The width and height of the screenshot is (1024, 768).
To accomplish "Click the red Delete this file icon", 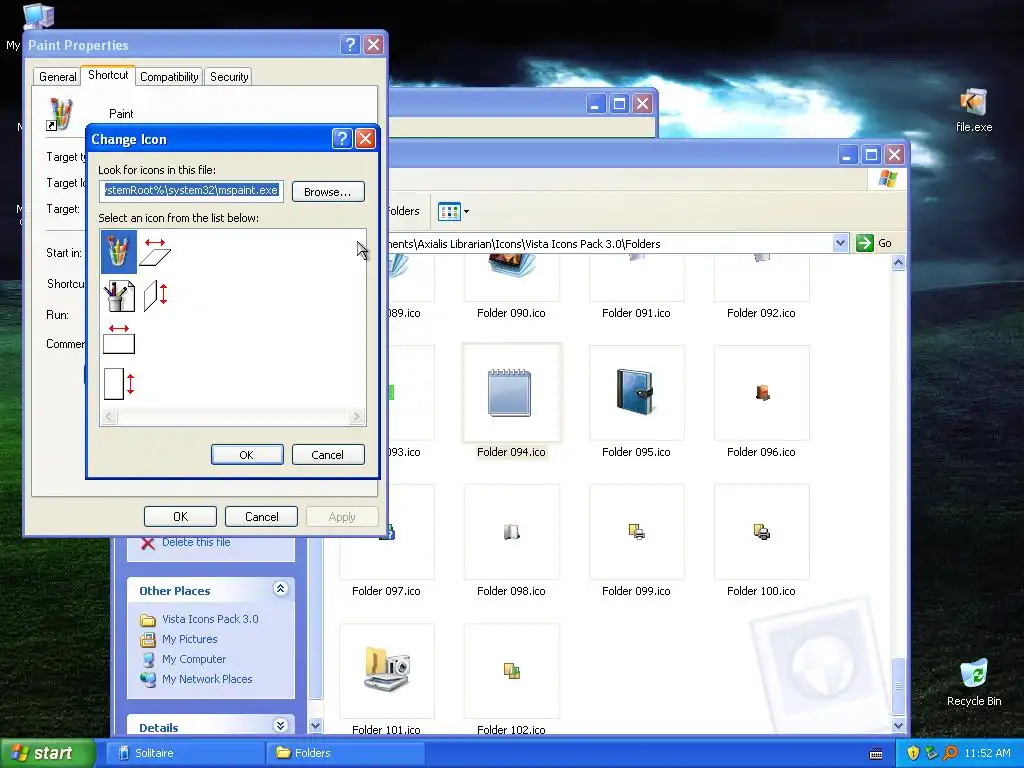I will point(148,543).
